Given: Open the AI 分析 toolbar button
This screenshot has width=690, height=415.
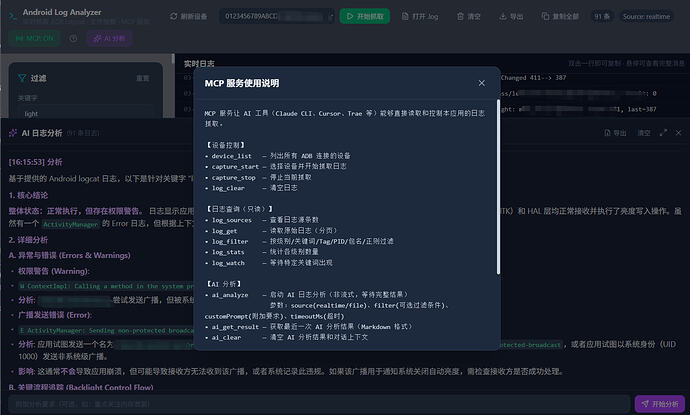Looking at the screenshot, I should point(109,38).
